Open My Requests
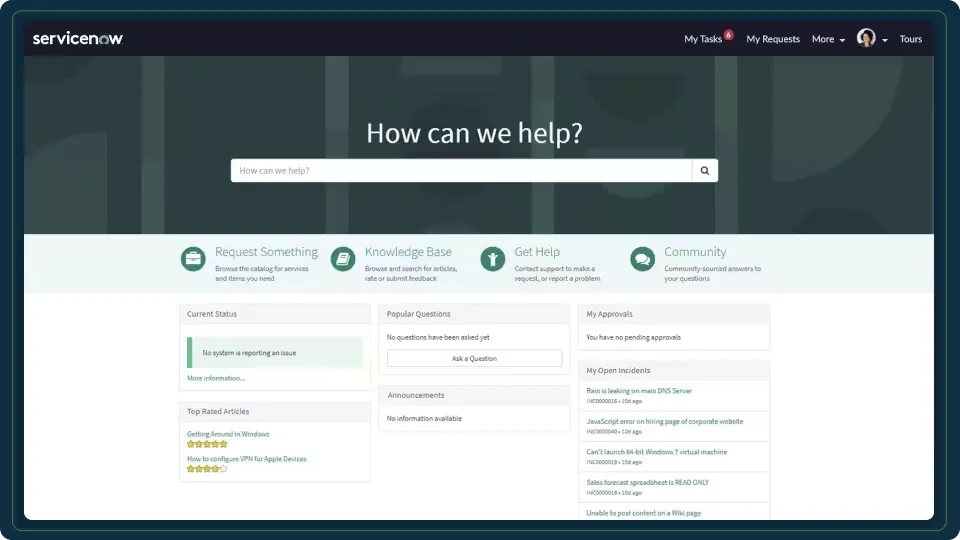 click(x=773, y=39)
